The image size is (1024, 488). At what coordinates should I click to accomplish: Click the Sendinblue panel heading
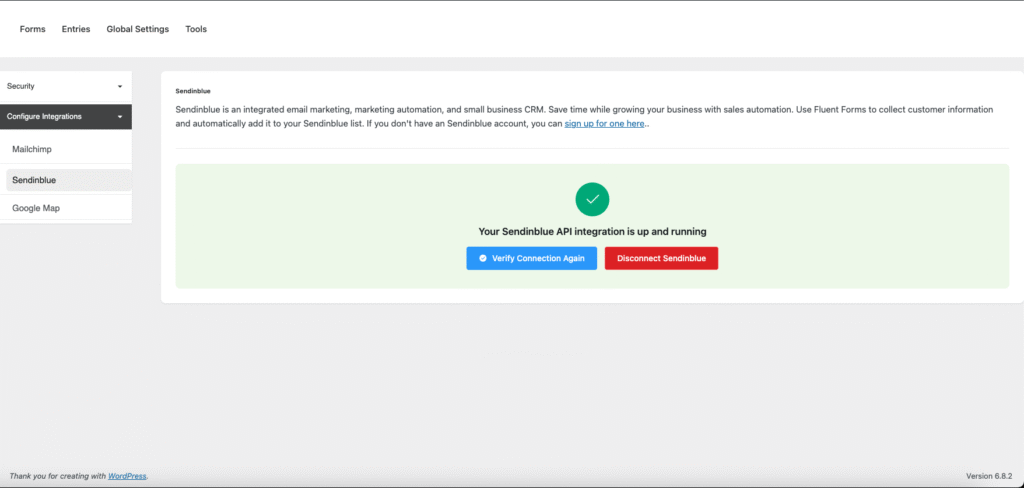[x=193, y=91]
